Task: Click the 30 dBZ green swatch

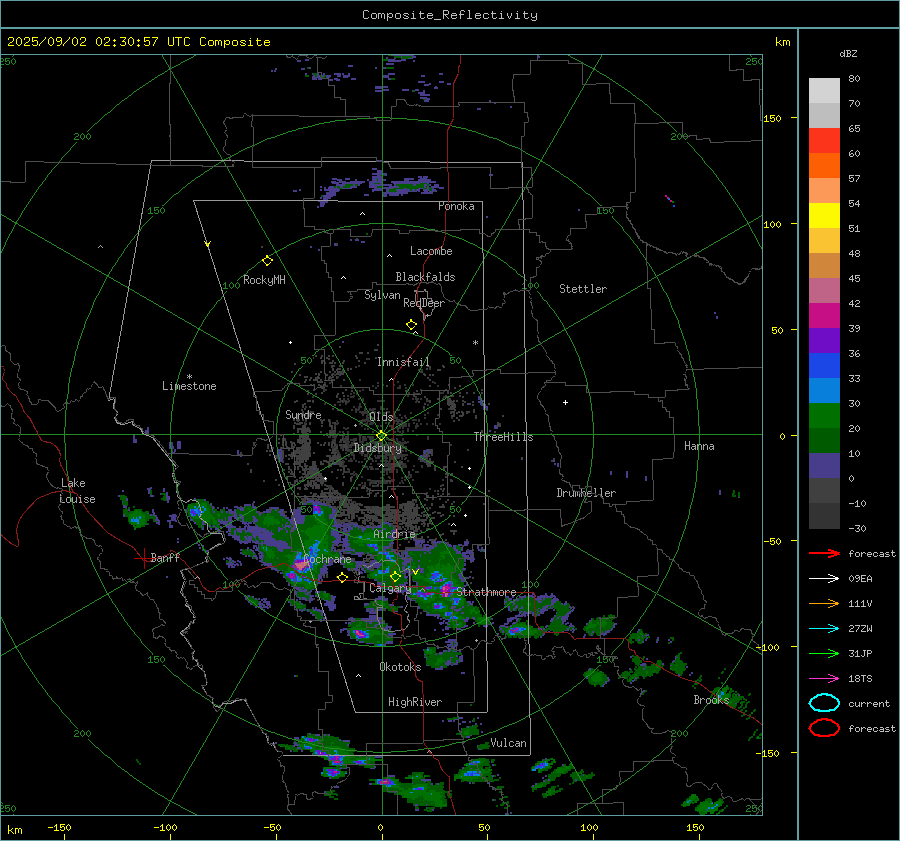Action: click(824, 416)
